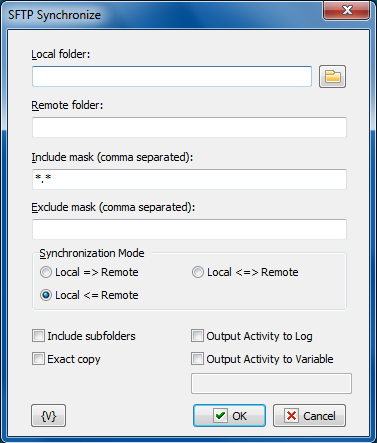377x443 pixels.
Task: Click the Include mask field containing *.*
Action: (189, 179)
